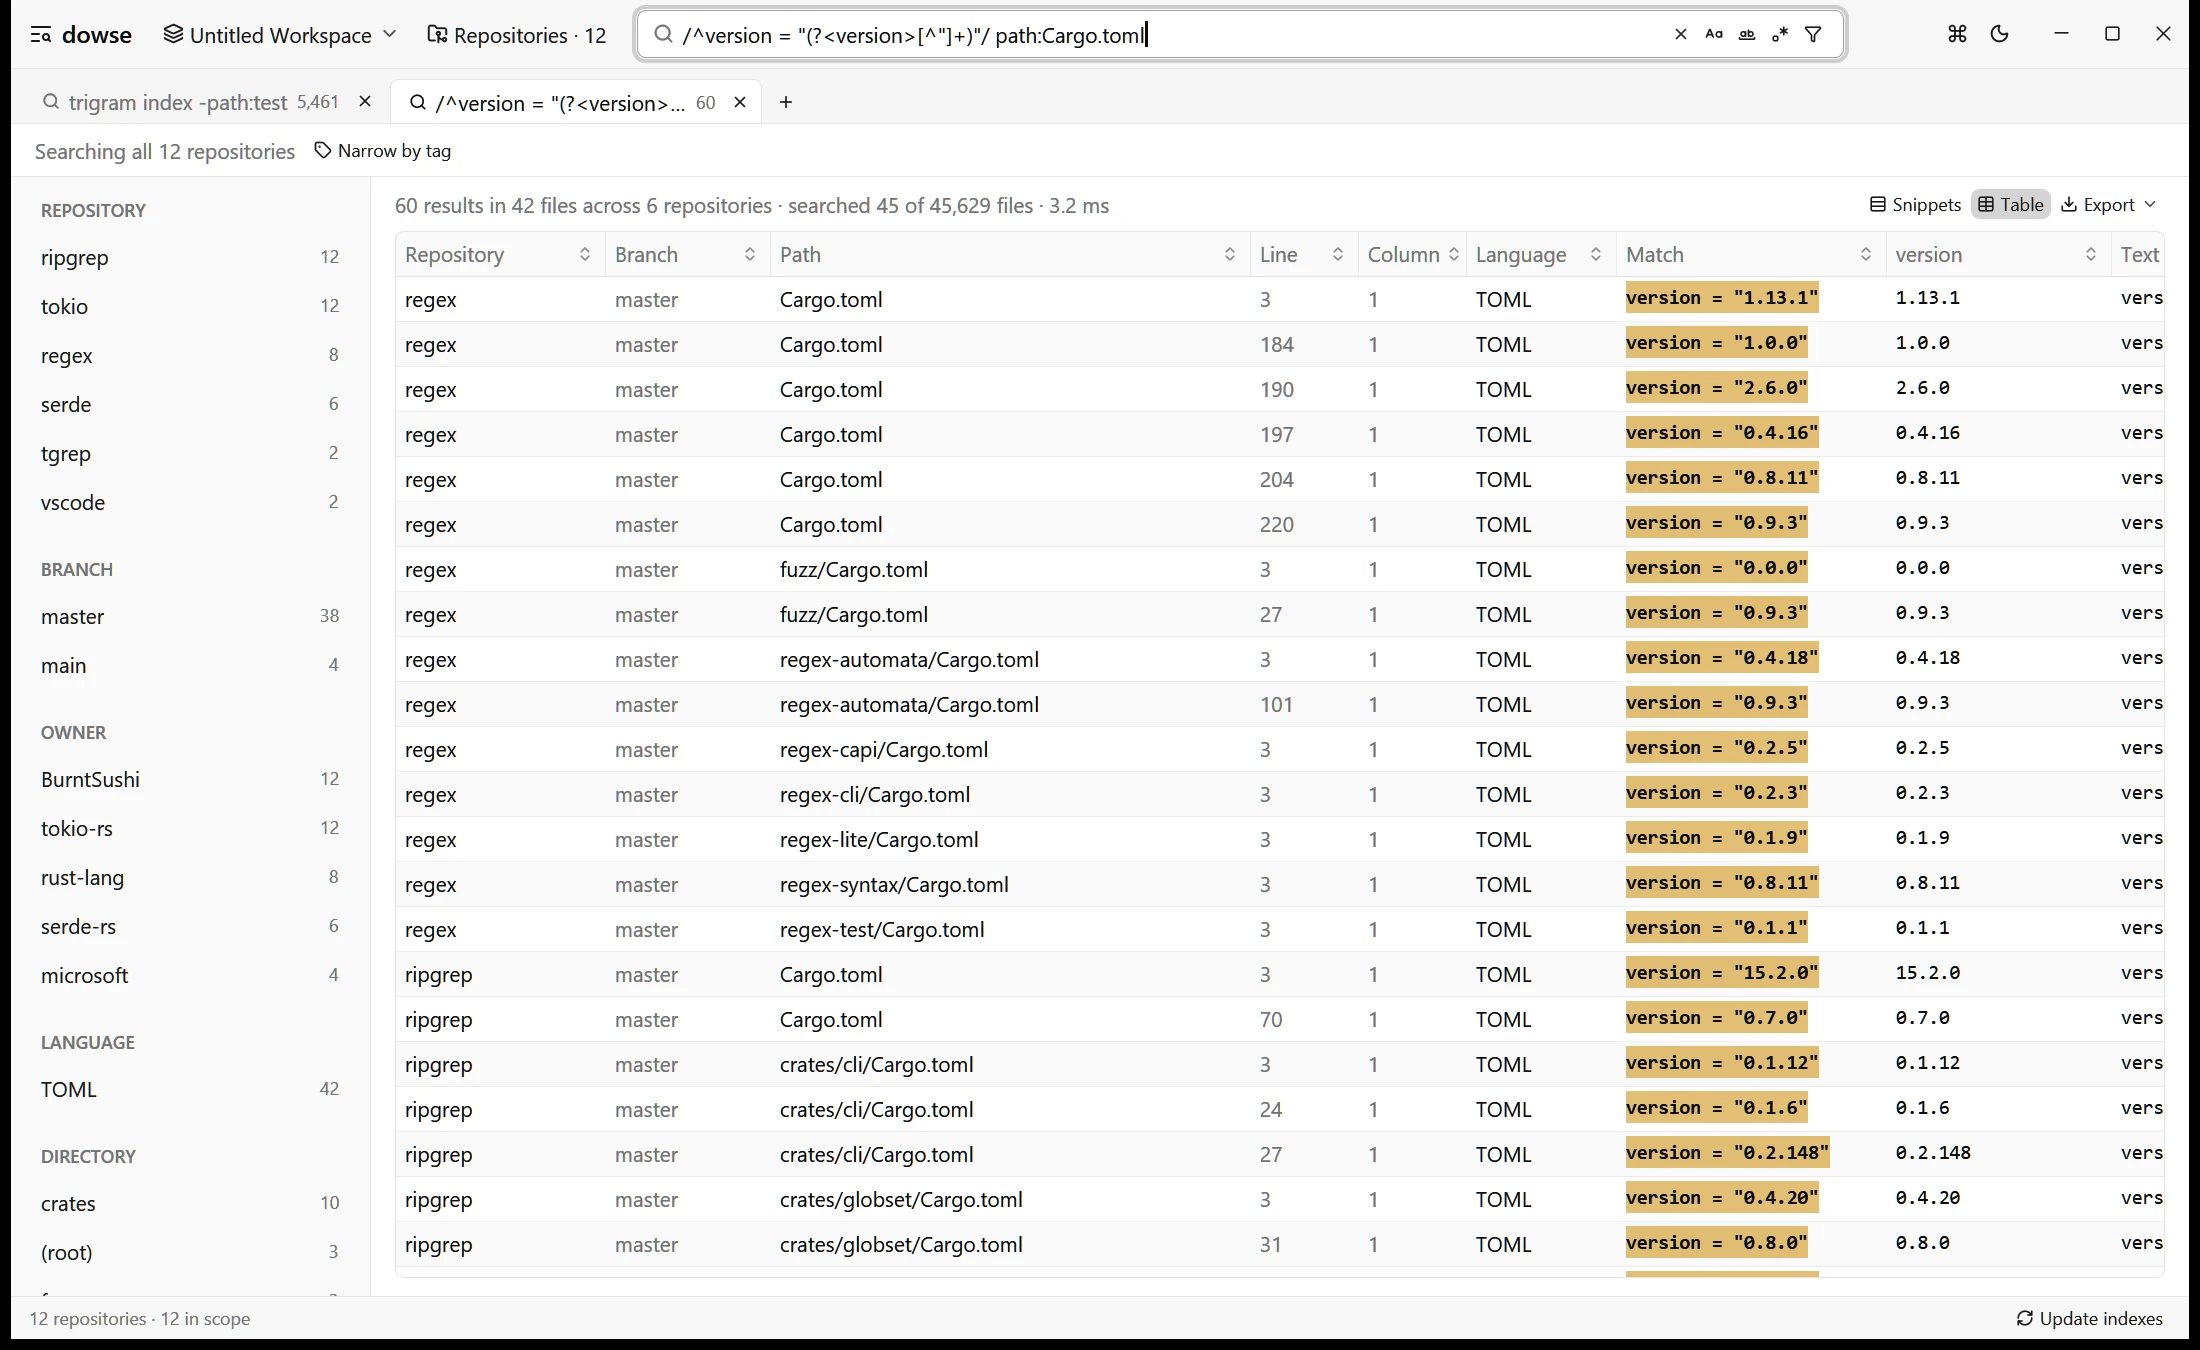Sort by Line column arrows

click(1338, 255)
